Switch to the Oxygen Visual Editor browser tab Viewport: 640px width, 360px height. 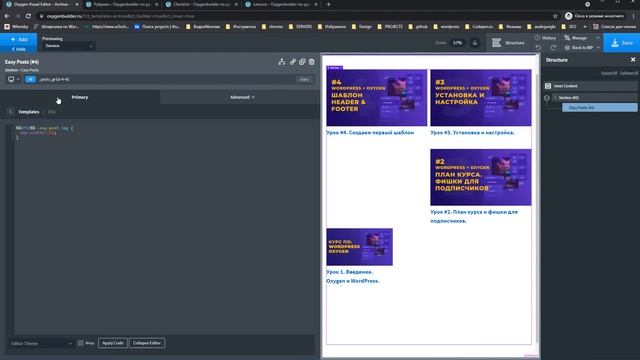click(x=41, y=4)
